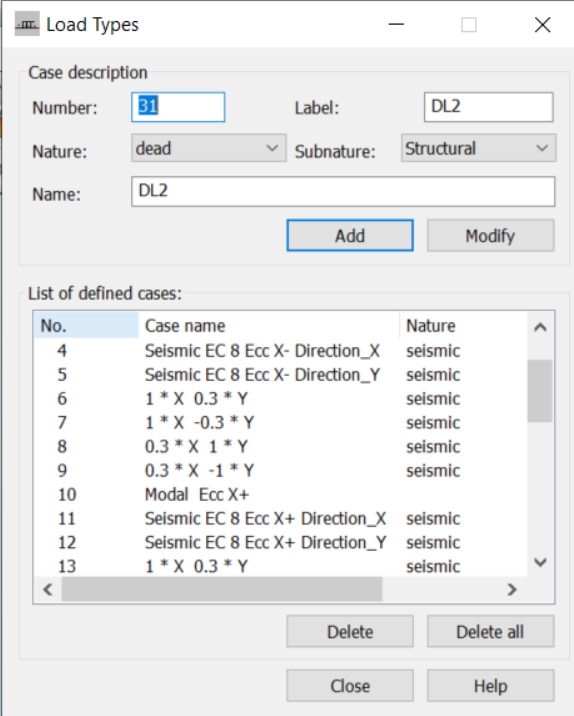Click the list's scroll down arrow
This screenshot has height=716, width=574.
[541, 562]
